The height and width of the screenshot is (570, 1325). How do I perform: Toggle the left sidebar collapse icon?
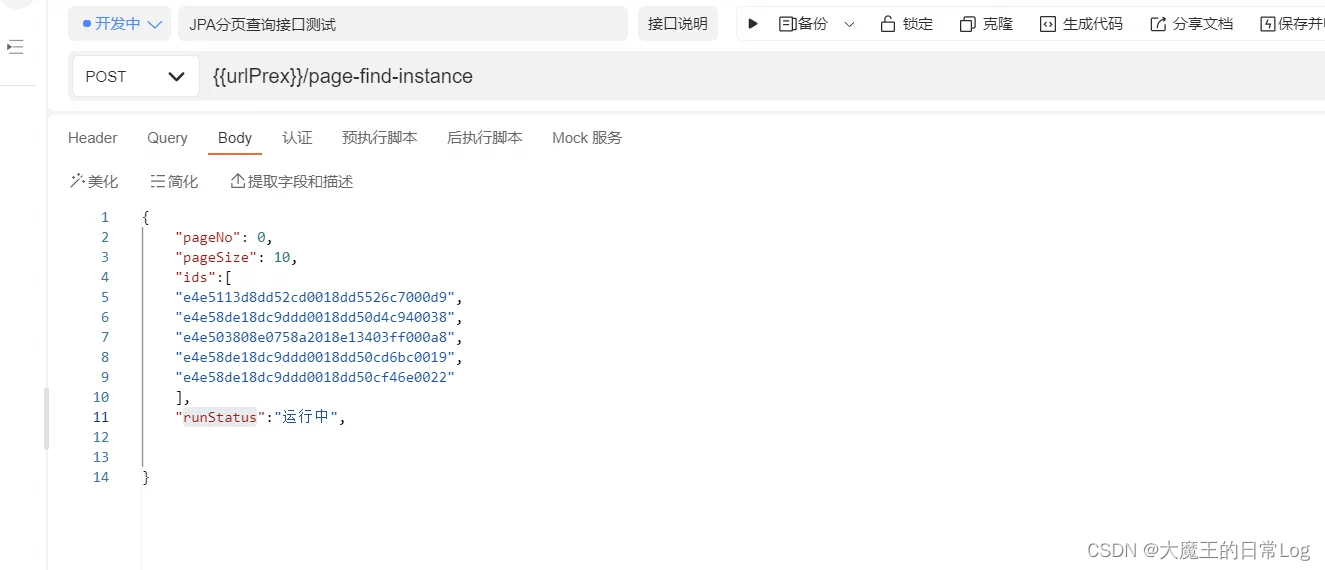pyautogui.click(x=15, y=47)
